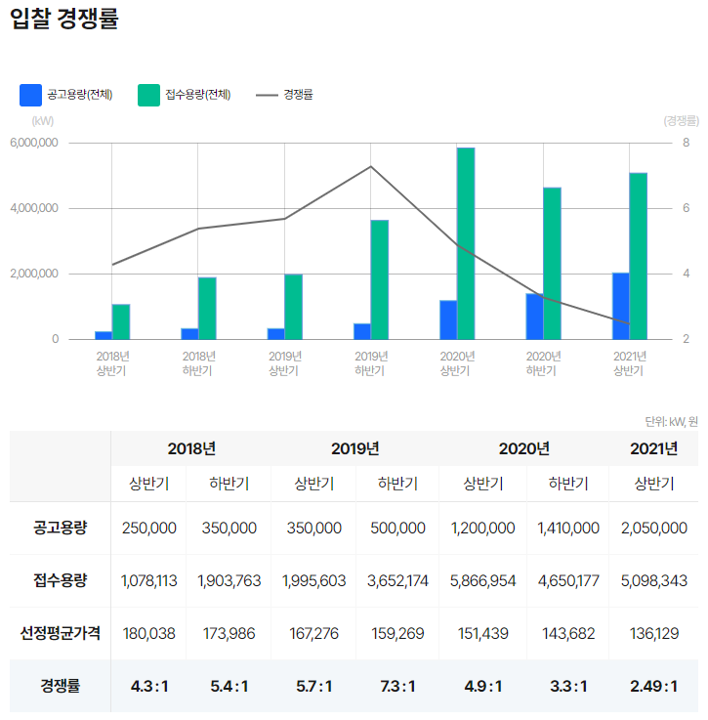Click the 입찰 경쟁률 page heading
The width and height of the screenshot is (708, 720).
pos(64,19)
